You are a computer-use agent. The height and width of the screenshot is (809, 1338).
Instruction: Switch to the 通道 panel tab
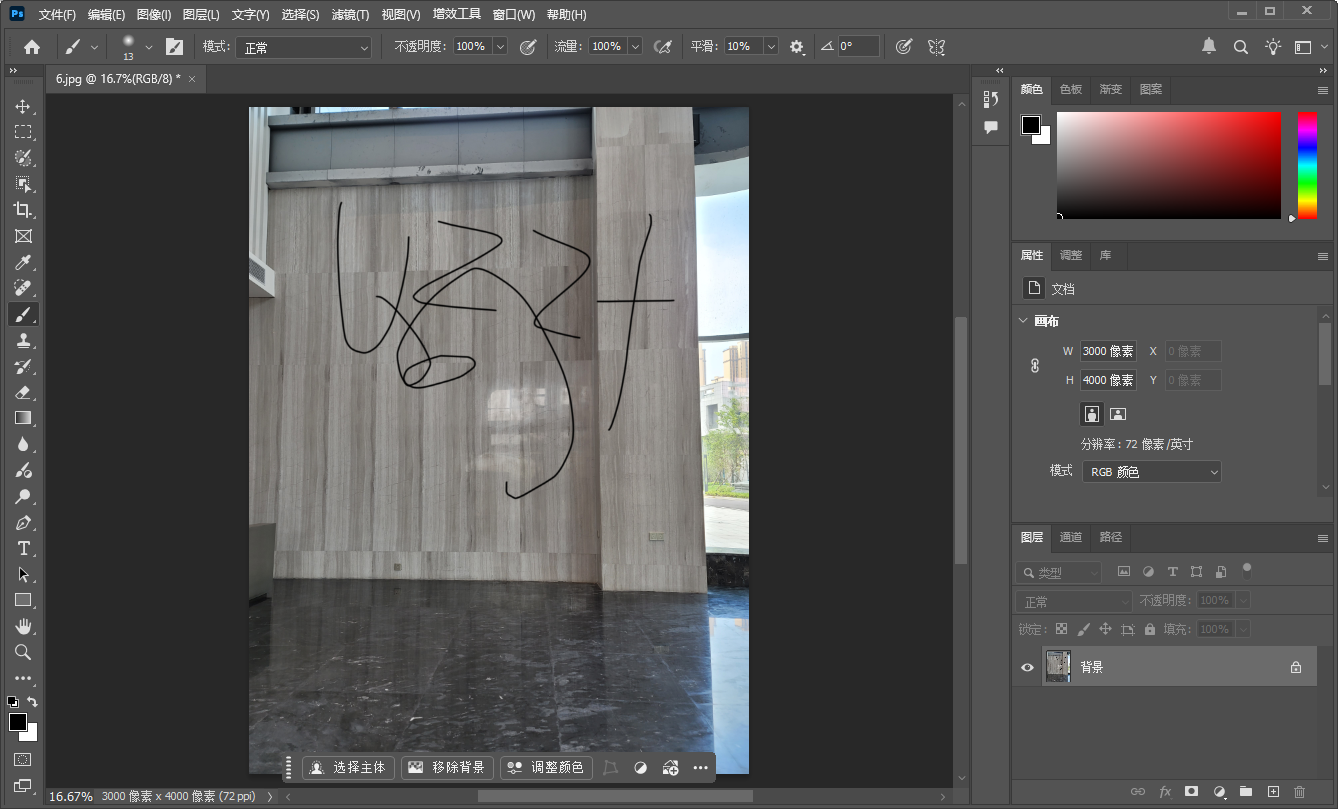tap(1070, 537)
